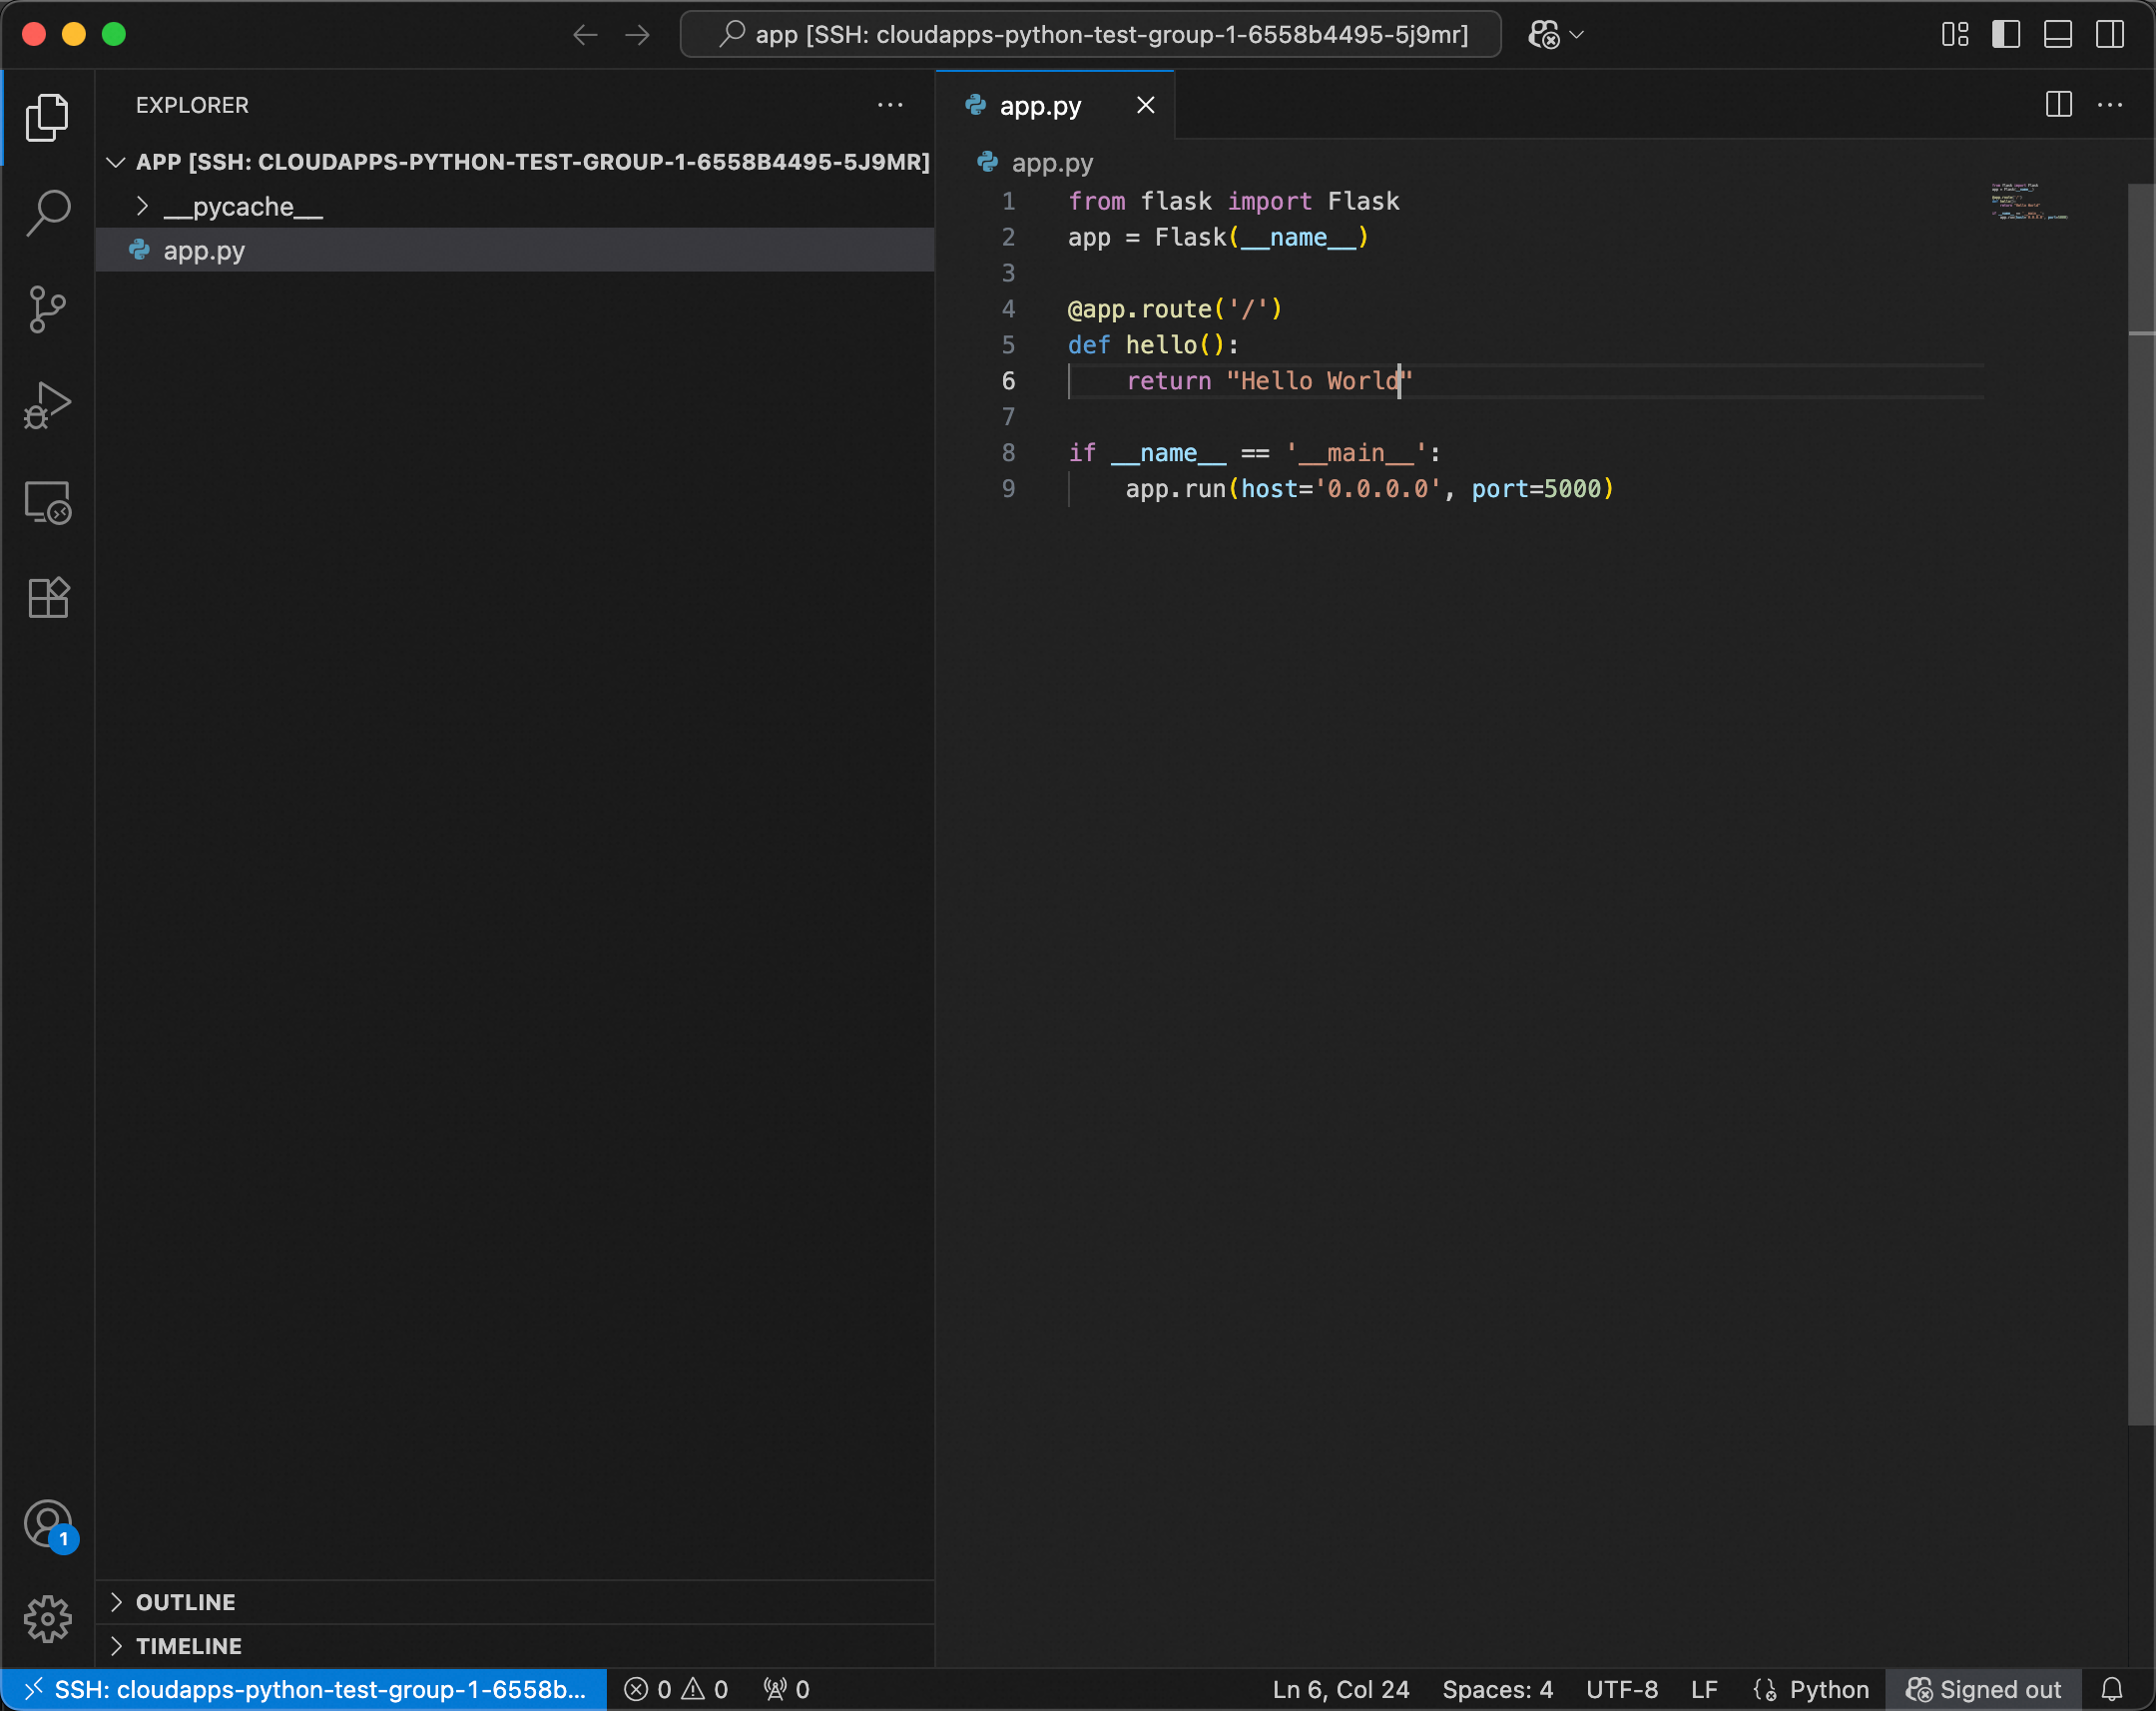The height and width of the screenshot is (1711, 2156).
Task: Open the Extensions view icon
Action: point(47,598)
